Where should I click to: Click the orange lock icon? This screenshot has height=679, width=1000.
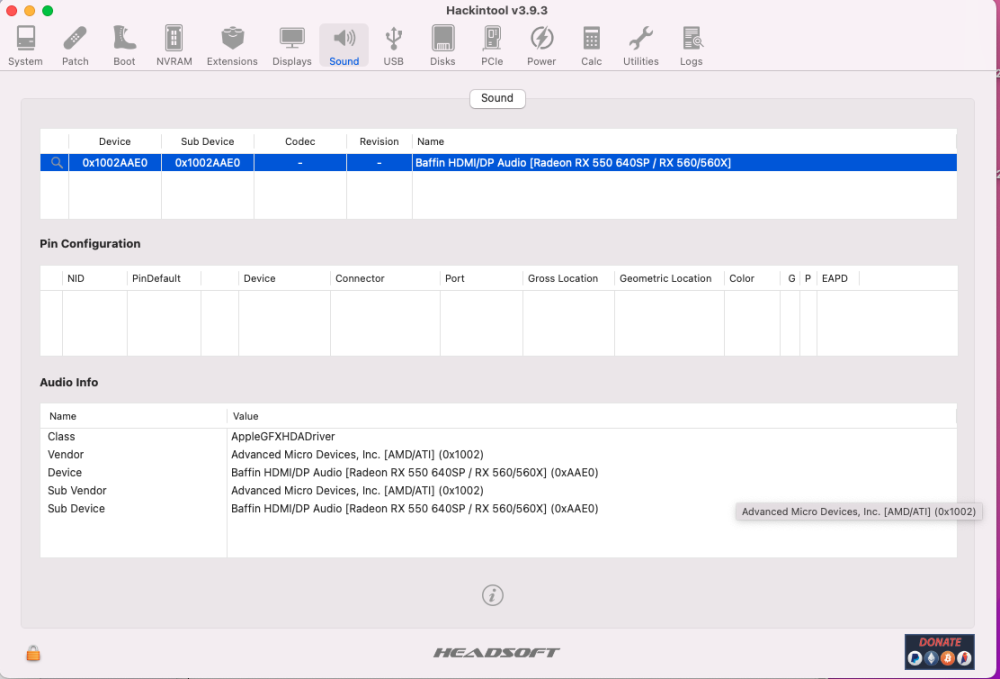(x=33, y=653)
